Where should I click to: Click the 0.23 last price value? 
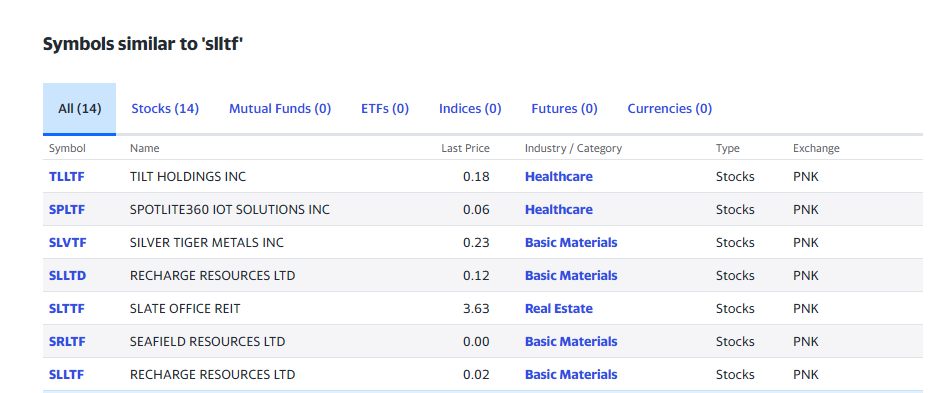476,243
